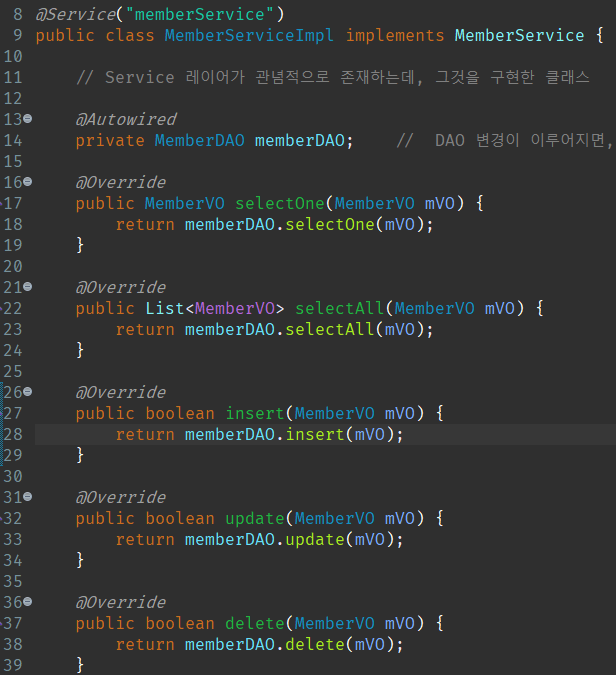The image size is (616, 675).
Task: Click the override marker beside line 32
Action: pos(1,517)
